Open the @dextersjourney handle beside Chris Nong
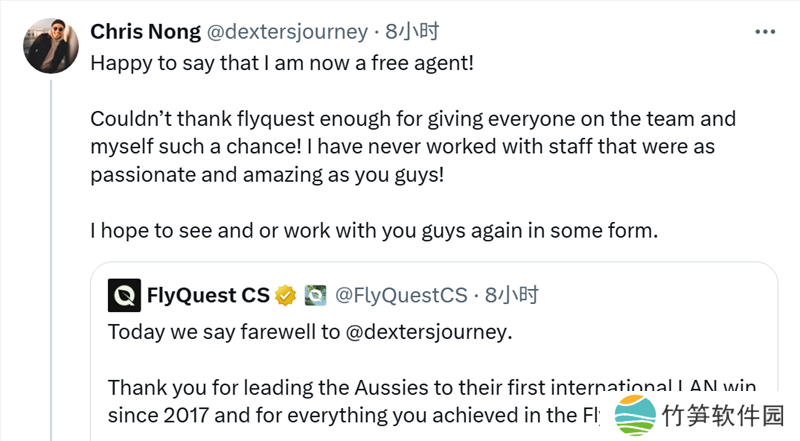This screenshot has height=441, width=800. (x=286, y=32)
